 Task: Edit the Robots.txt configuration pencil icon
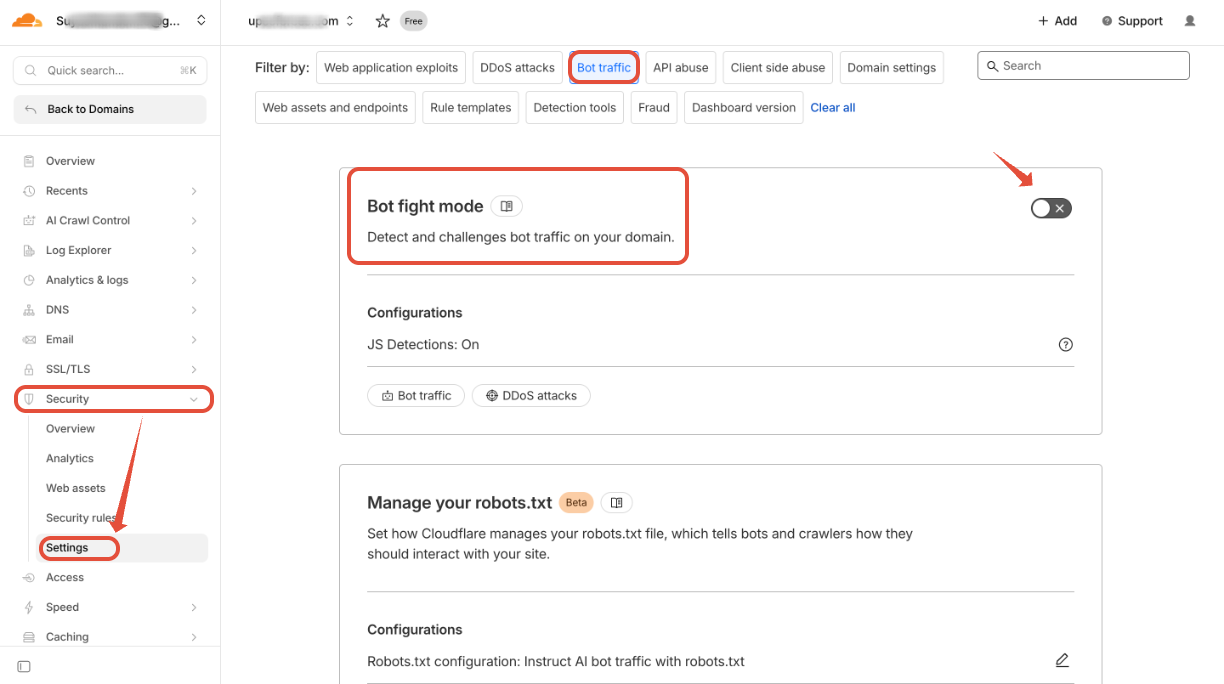coord(1062,660)
